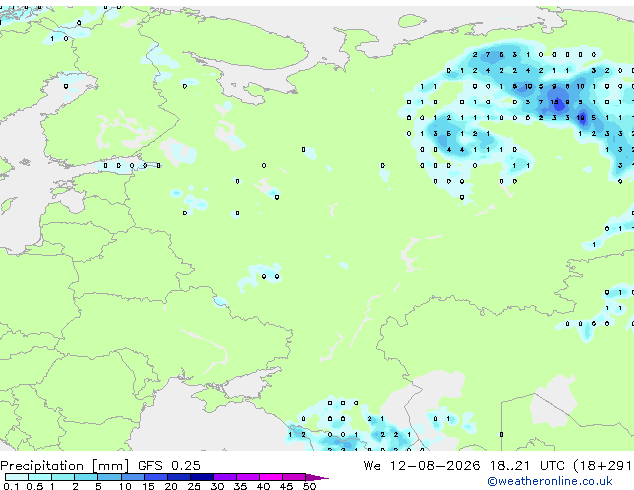Click the 'Precipitation [mm]' title text
The image size is (634, 490).
(x=65, y=466)
